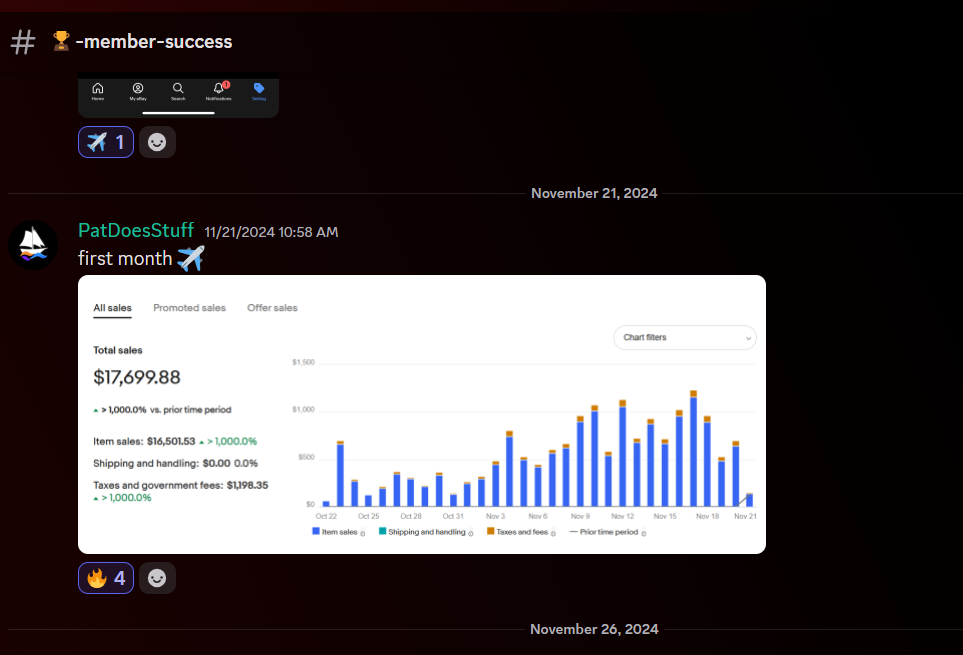Click Shipping and handling $0.00 line

pyautogui.click(x=175, y=463)
